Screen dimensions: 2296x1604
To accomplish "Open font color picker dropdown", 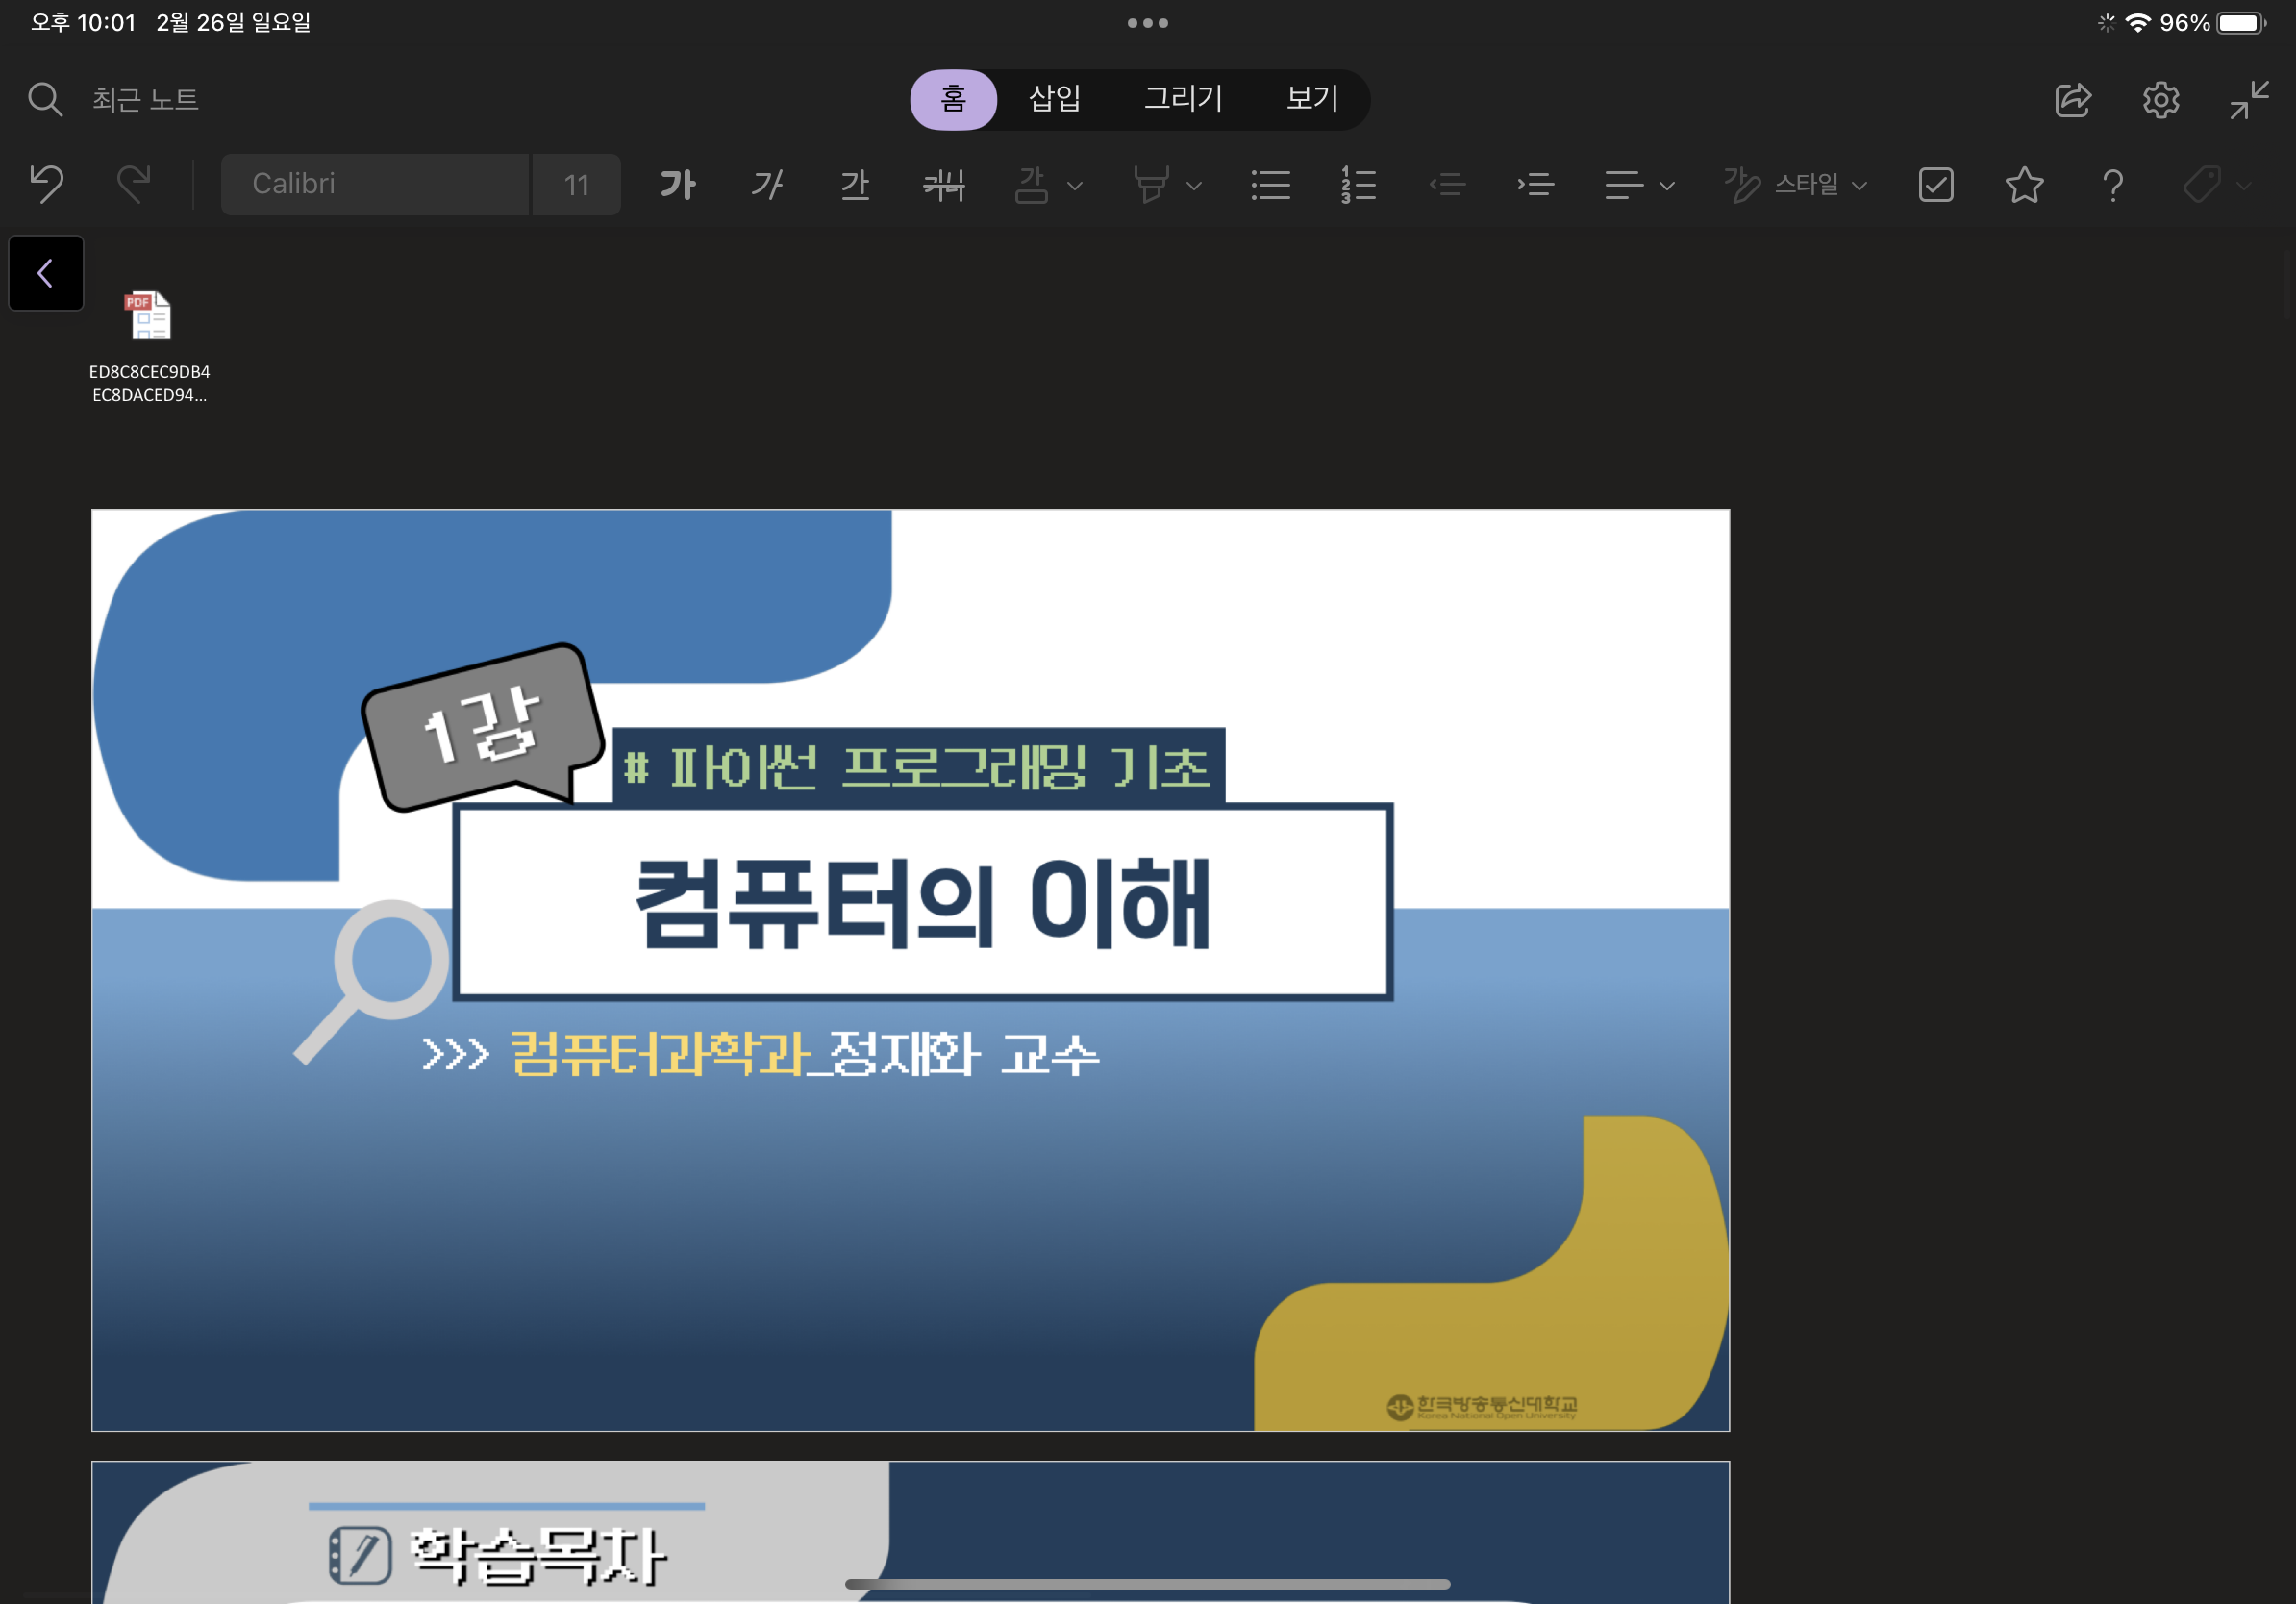I will tap(1075, 185).
